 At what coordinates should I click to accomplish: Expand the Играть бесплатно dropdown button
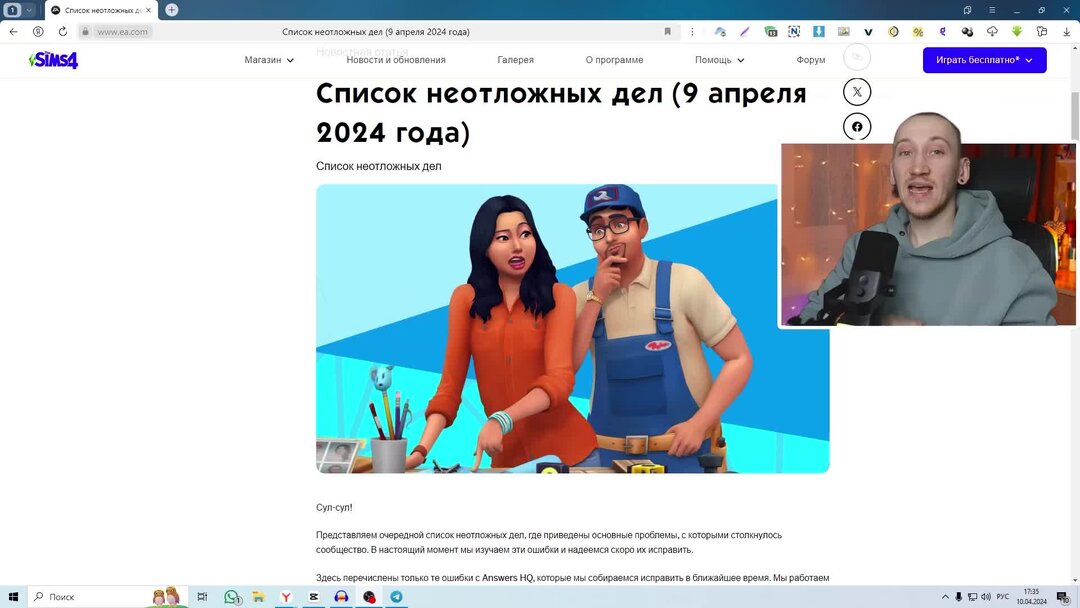tap(984, 60)
